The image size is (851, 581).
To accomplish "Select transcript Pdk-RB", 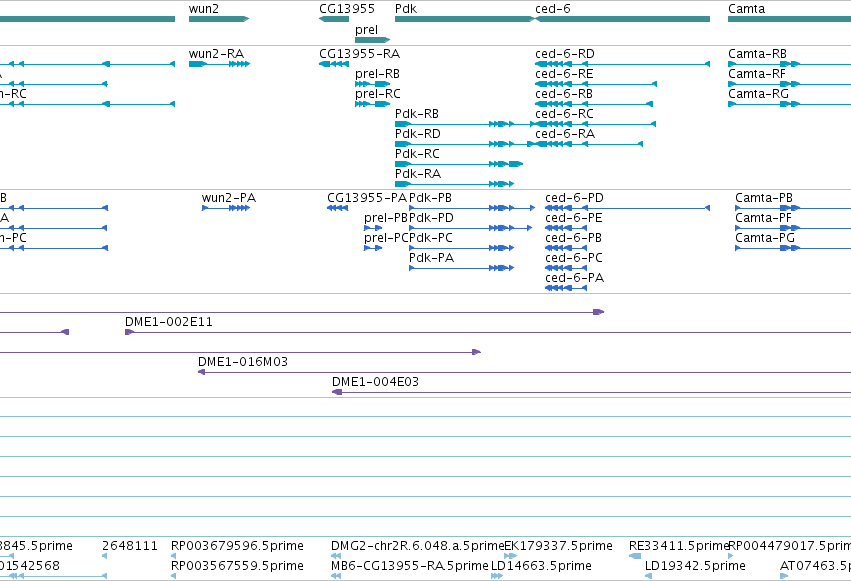I will pos(465,124).
